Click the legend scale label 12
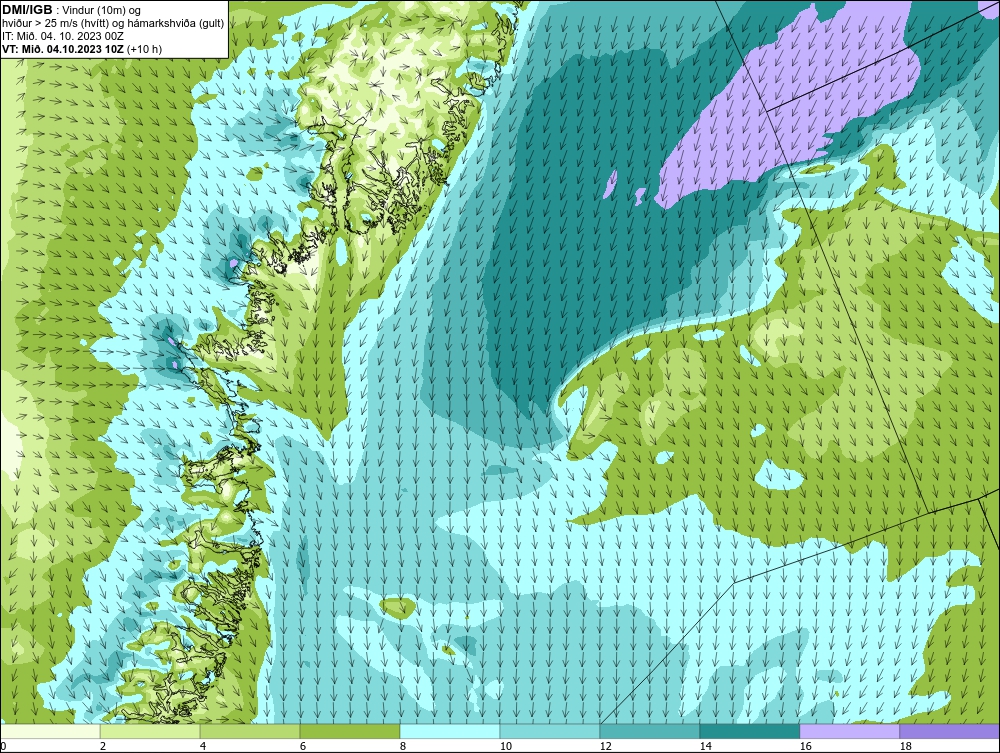 [606, 746]
